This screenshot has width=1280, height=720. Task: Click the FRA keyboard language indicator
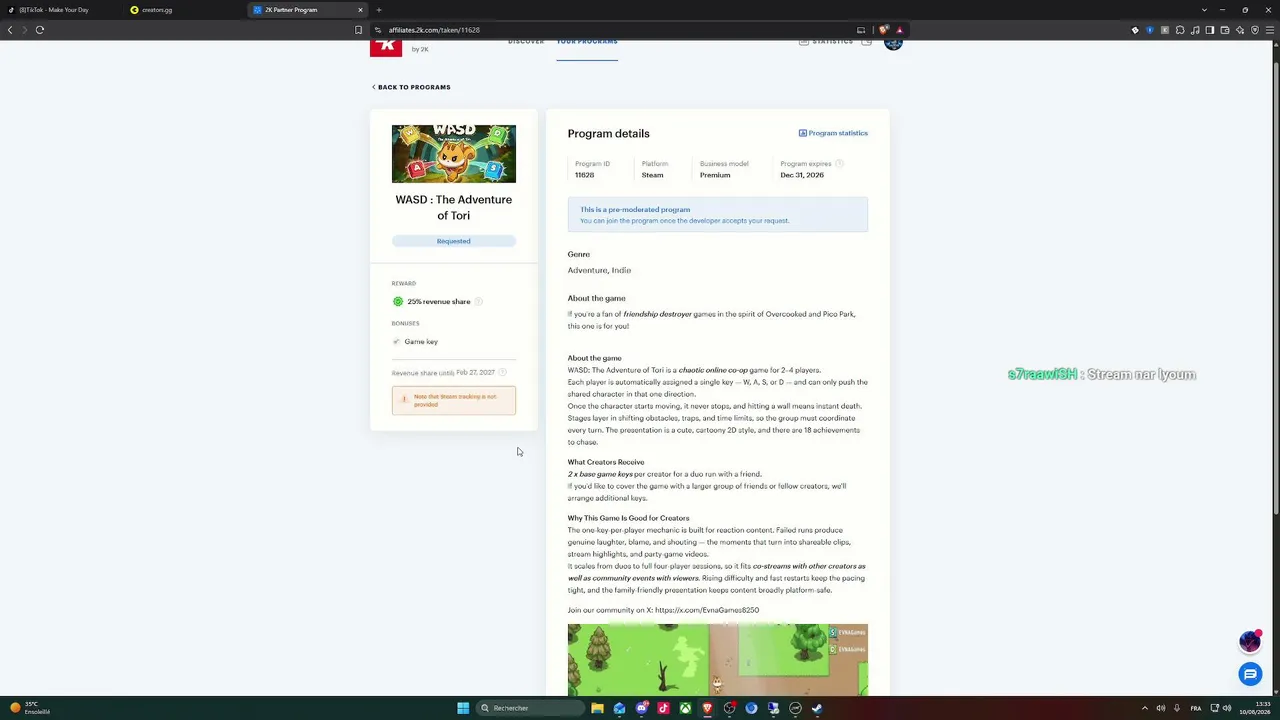coord(1196,708)
